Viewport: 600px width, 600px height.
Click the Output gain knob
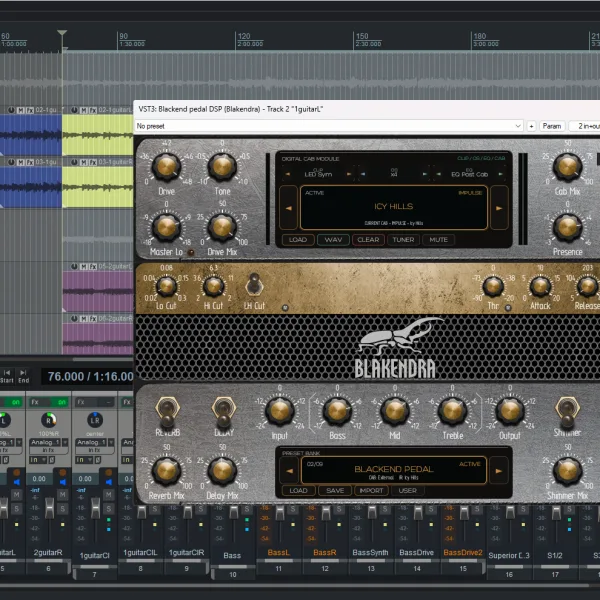(x=510, y=411)
